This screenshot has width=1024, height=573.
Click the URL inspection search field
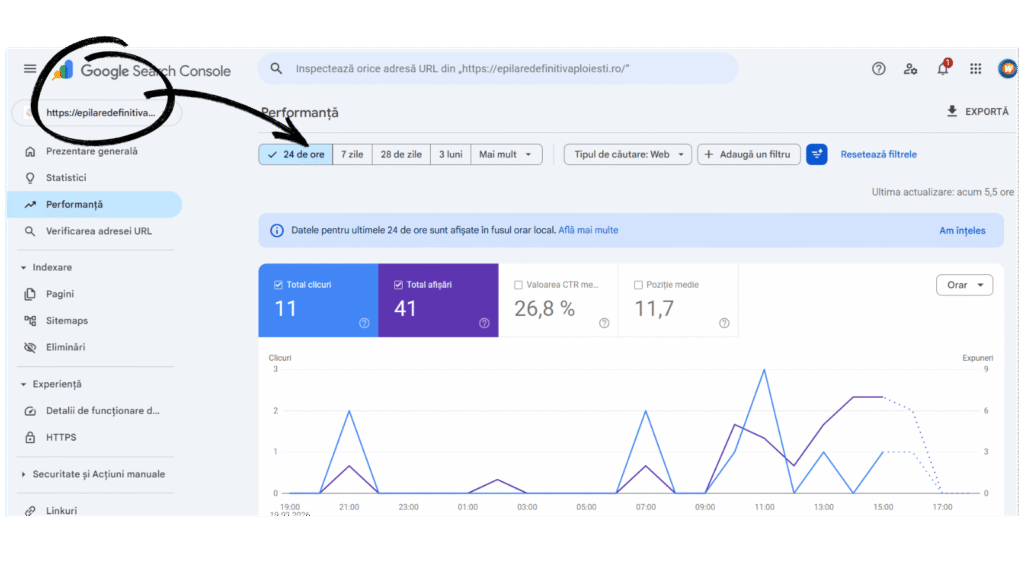(x=500, y=69)
